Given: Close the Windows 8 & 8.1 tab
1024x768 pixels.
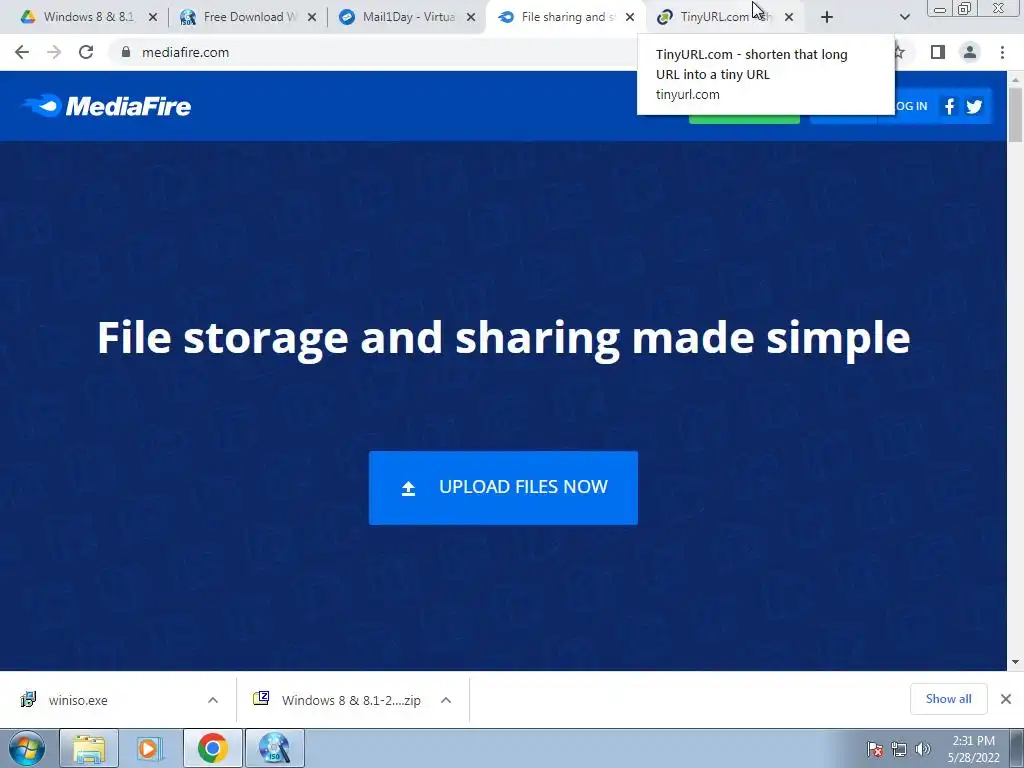Looking at the screenshot, I should pyautogui.click(x=153, y=17).
